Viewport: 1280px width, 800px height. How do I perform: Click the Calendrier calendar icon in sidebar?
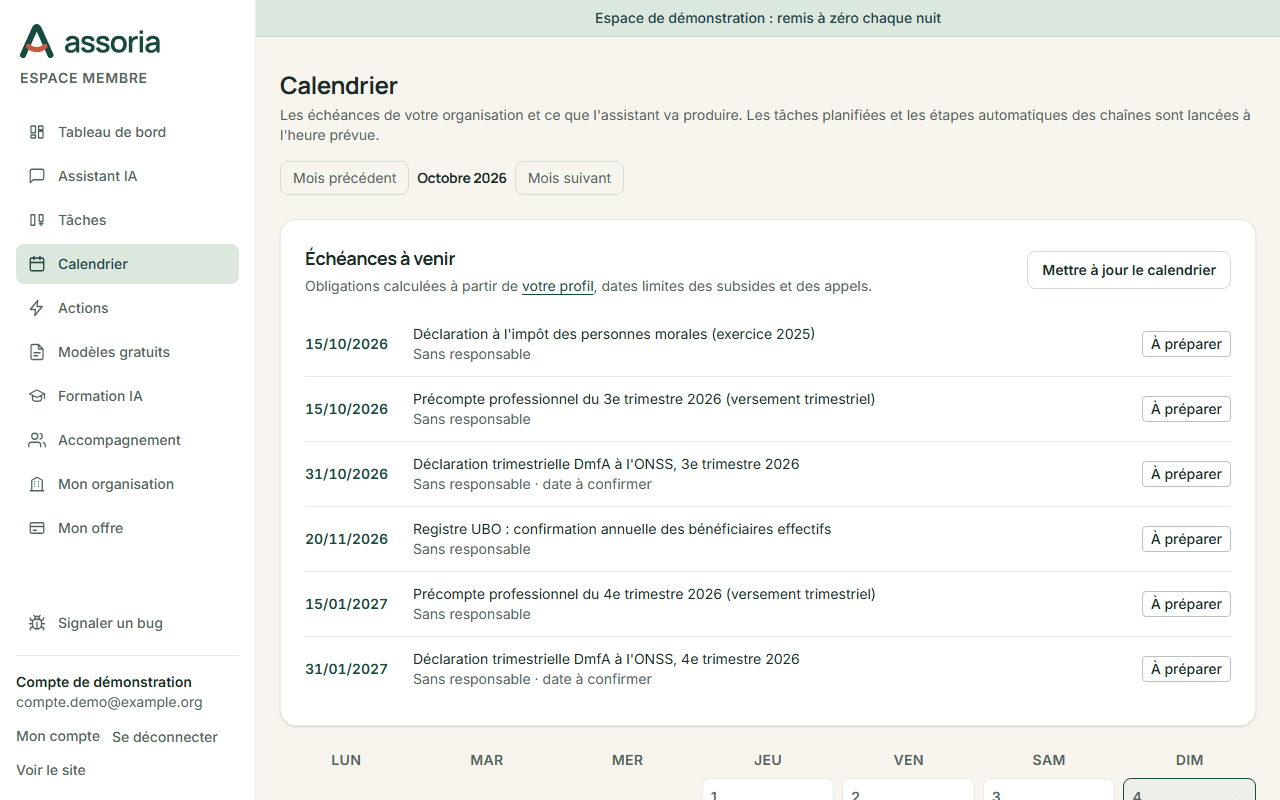click(37, 264)
